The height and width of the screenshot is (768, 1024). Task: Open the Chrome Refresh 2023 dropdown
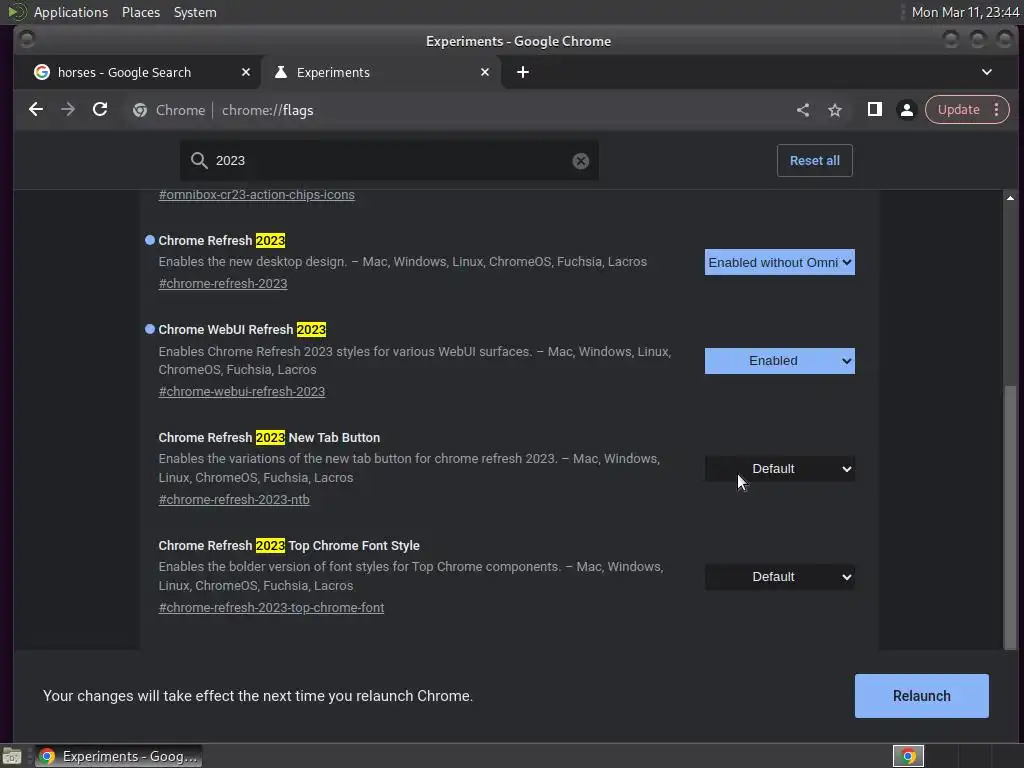[779, 262]
